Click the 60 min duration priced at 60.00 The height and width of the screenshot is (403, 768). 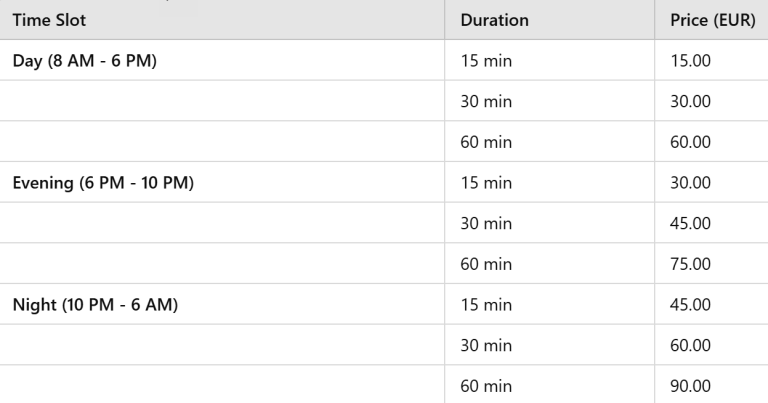[485, 142]
